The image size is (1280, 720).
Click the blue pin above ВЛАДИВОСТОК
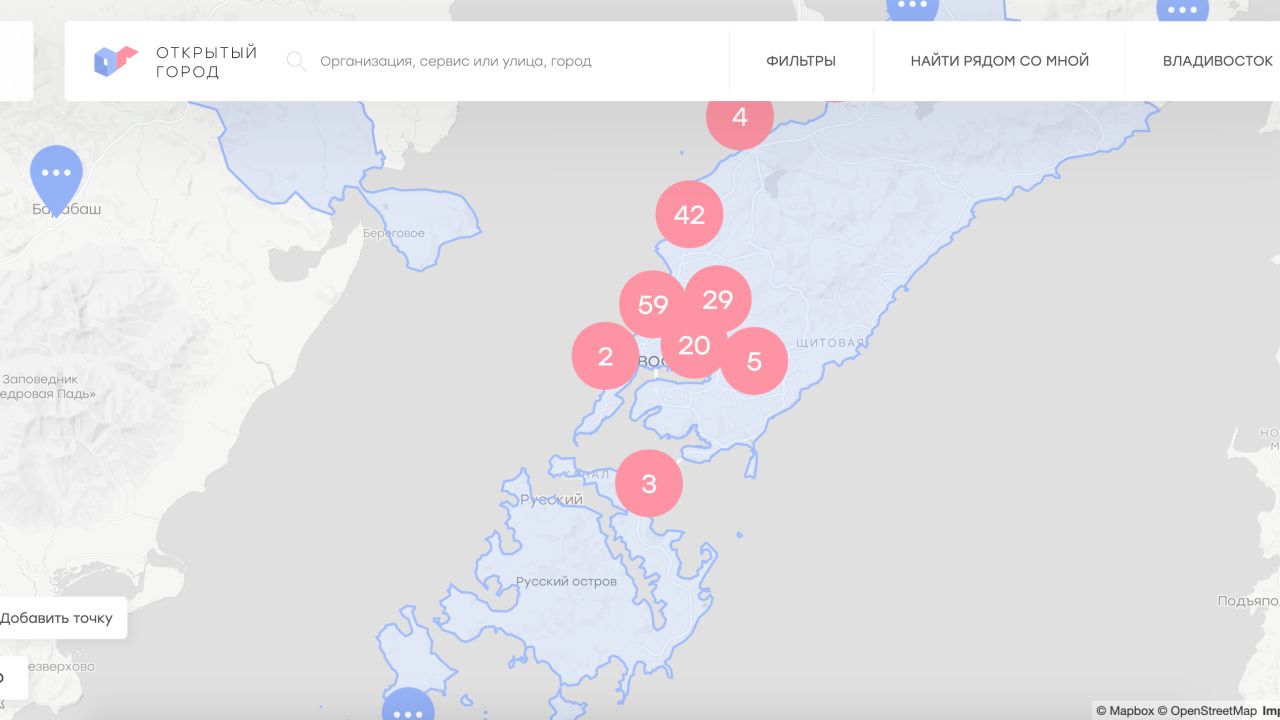click(x=1183, y=9)
